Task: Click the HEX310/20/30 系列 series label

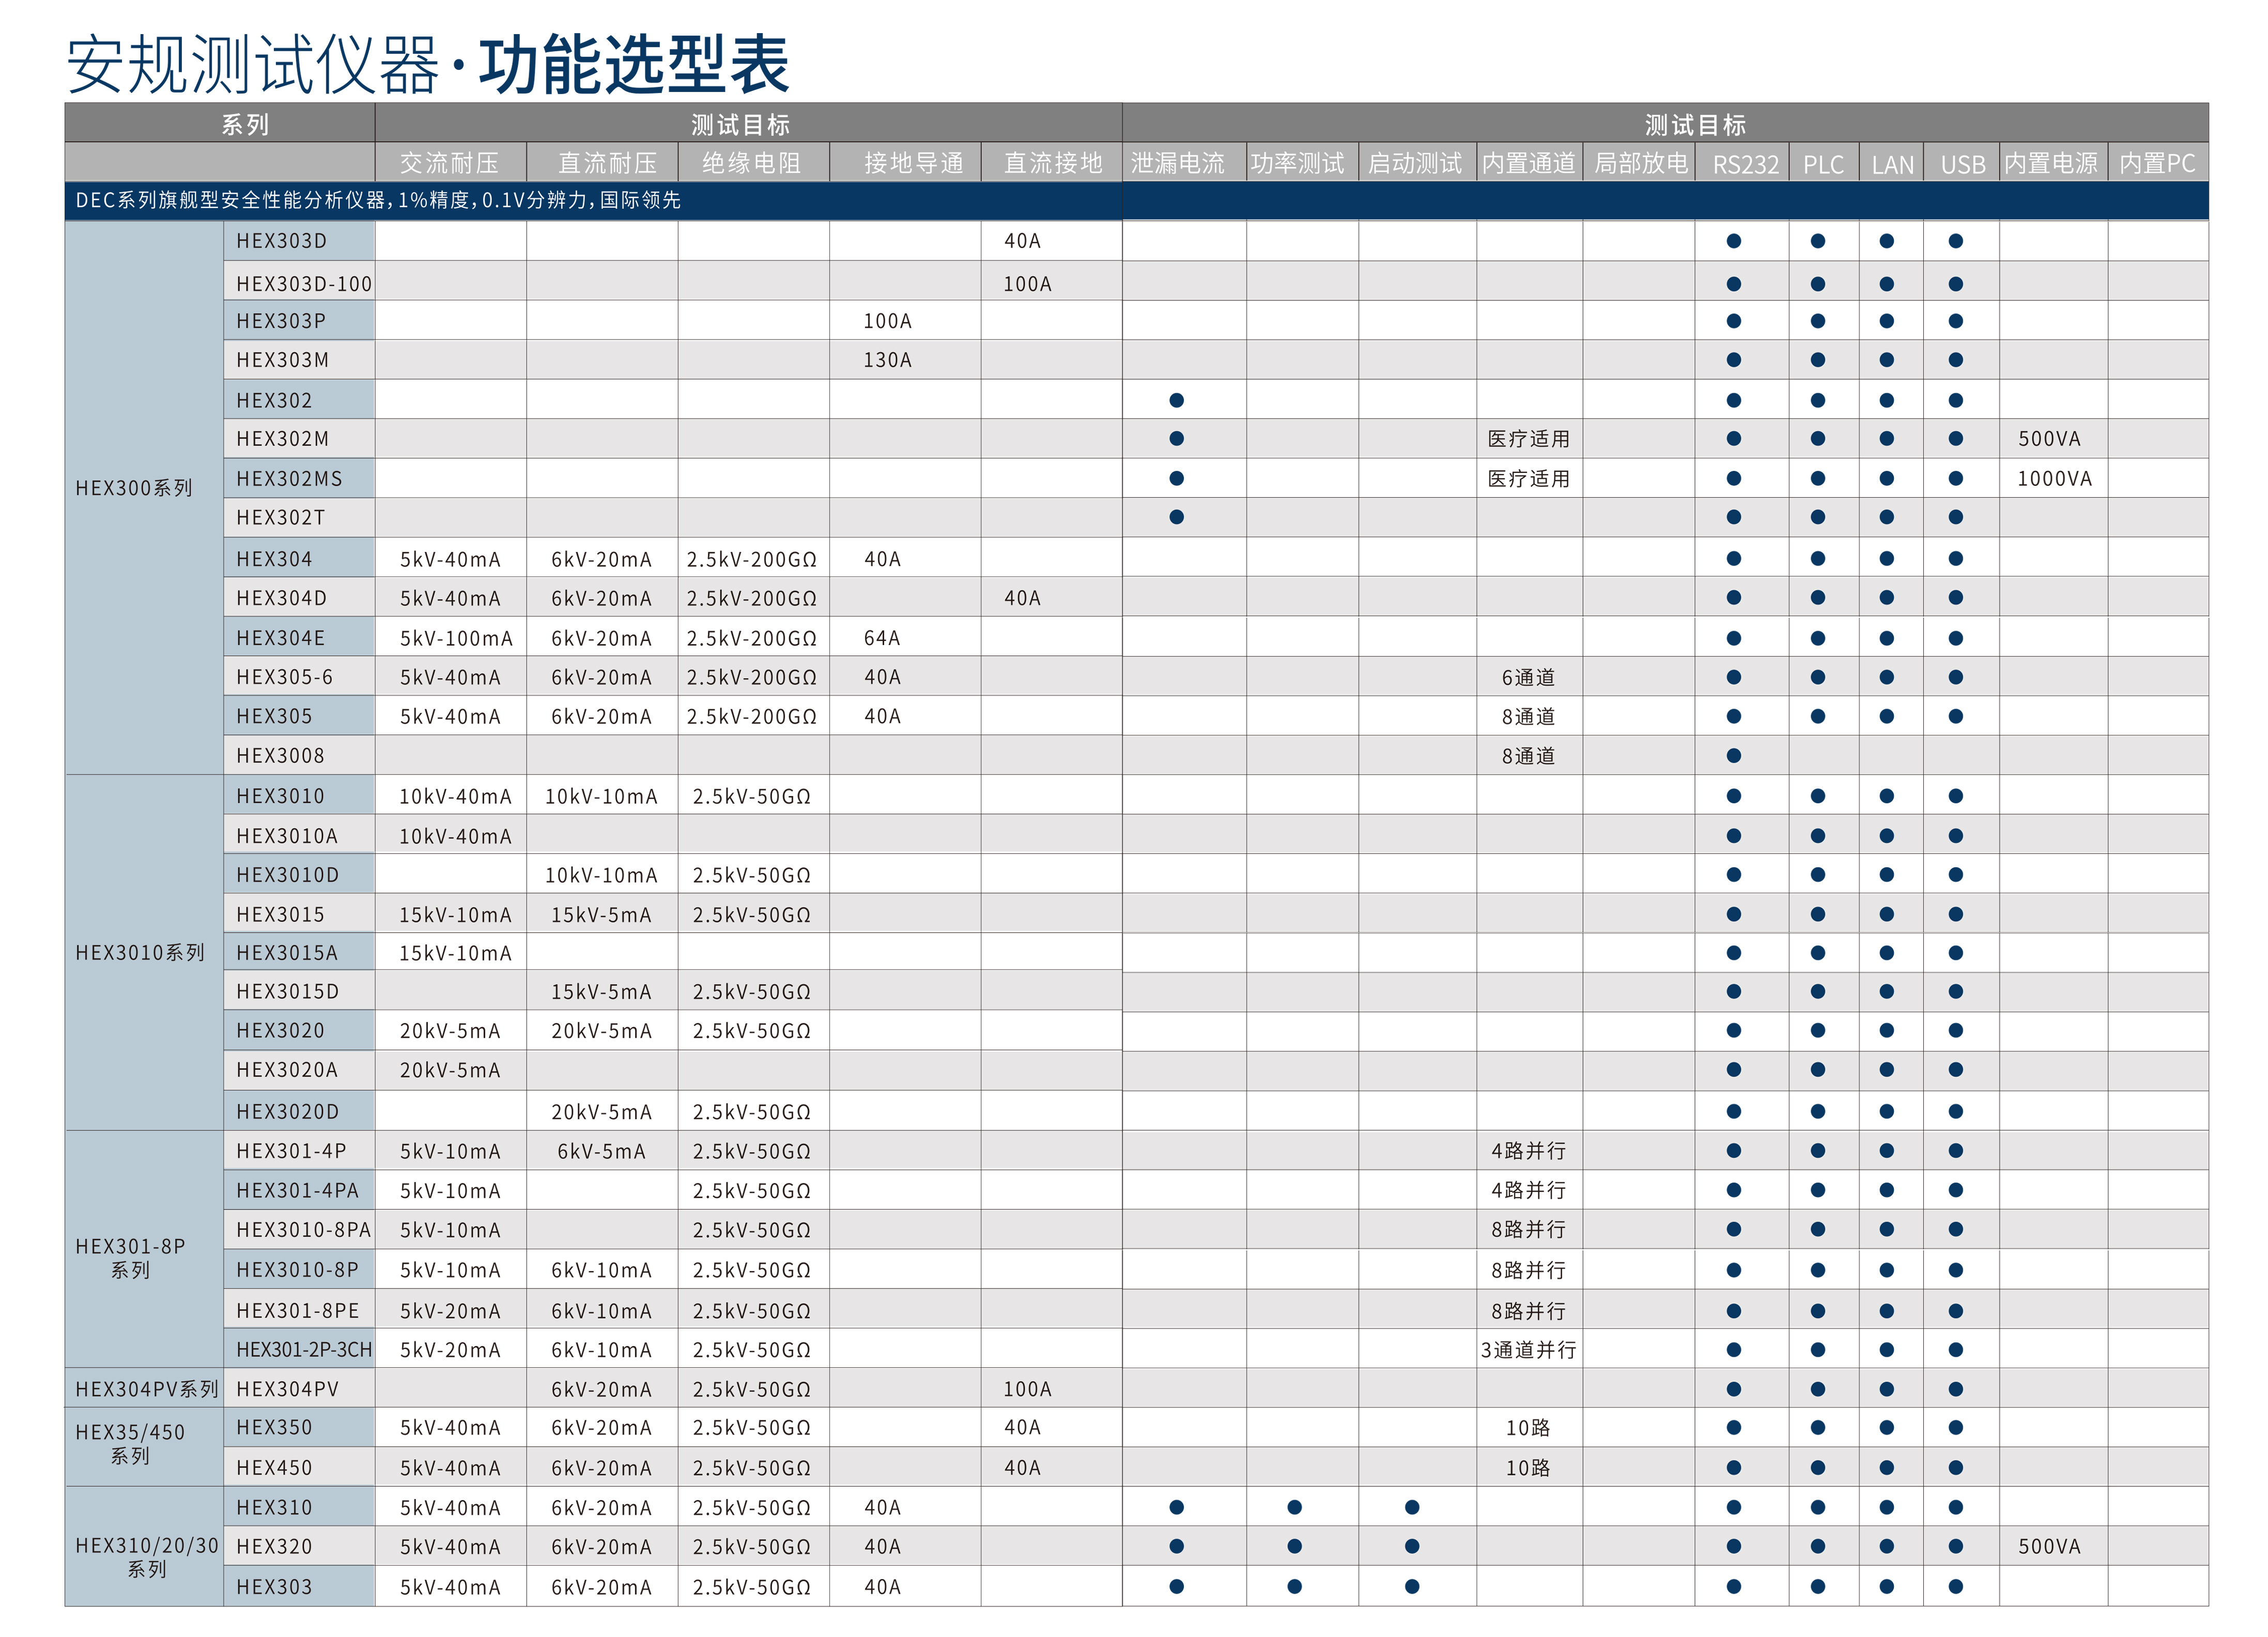Action: click(147, 1557)
